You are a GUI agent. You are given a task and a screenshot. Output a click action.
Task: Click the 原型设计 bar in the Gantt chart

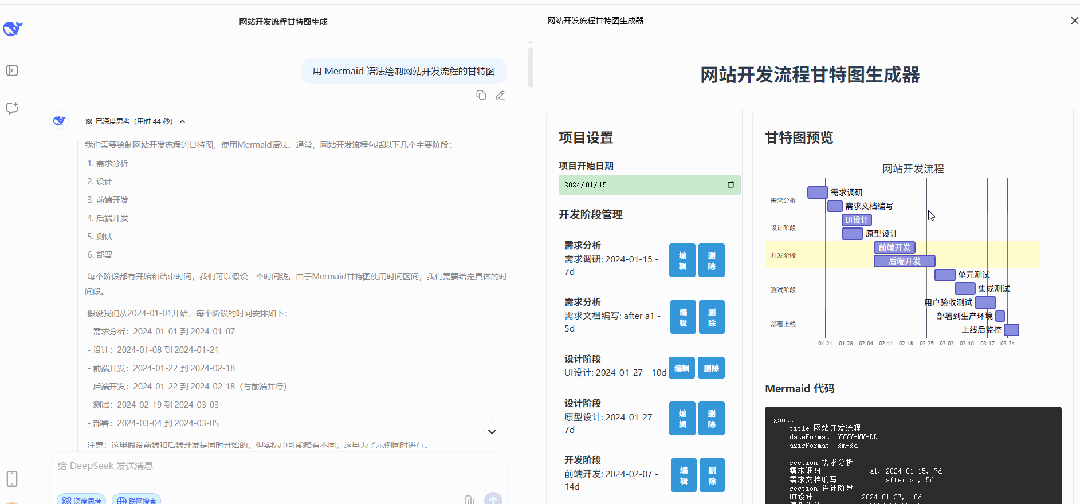[852, 233]
